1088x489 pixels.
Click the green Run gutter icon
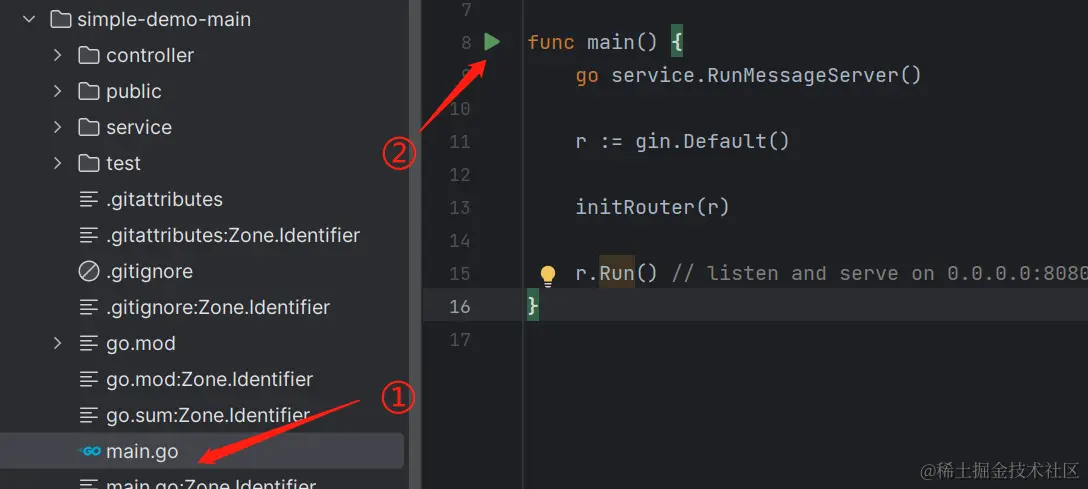click(x=491, y=42)
